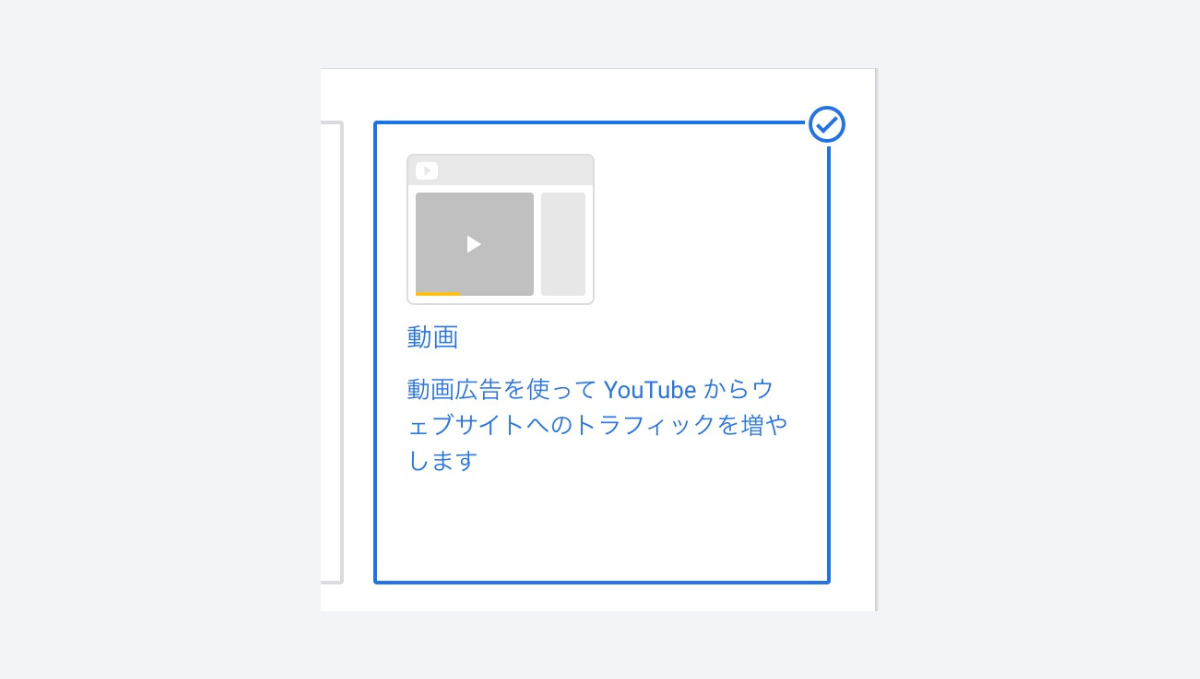Click the word YouTube in the description

tap(650, 389)
